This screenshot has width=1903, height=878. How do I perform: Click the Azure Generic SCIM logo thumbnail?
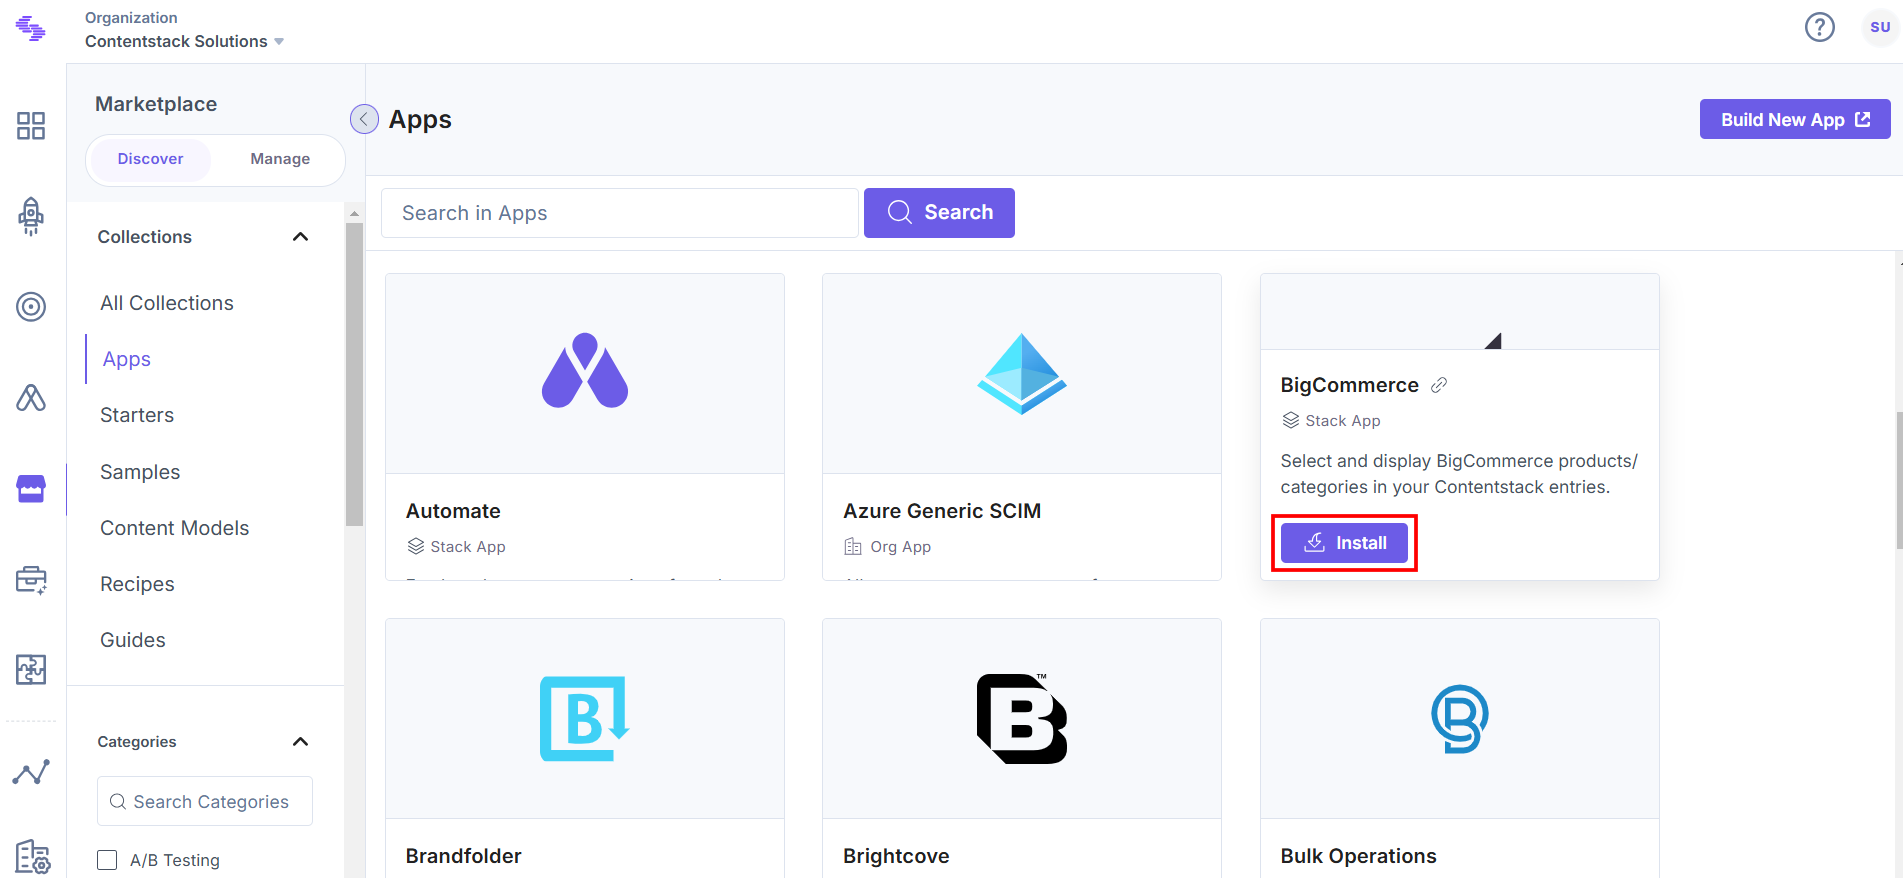pyautogui.click(x=1022, y=373)
